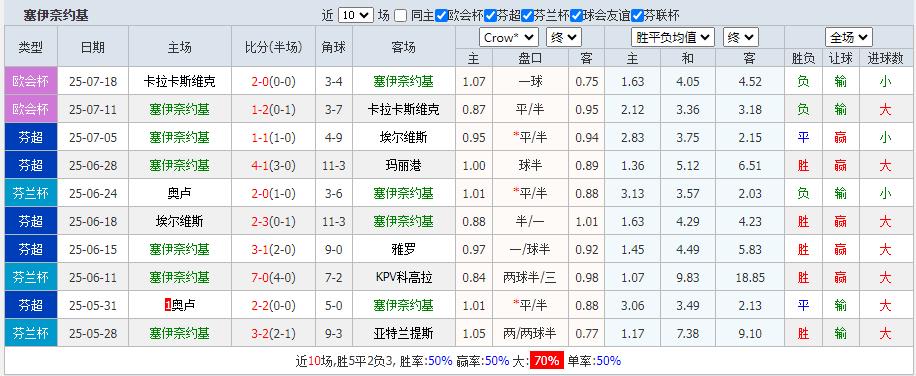Open away team 玛丽港
This screenshot has width=916, height=376.
pos(404,165)
